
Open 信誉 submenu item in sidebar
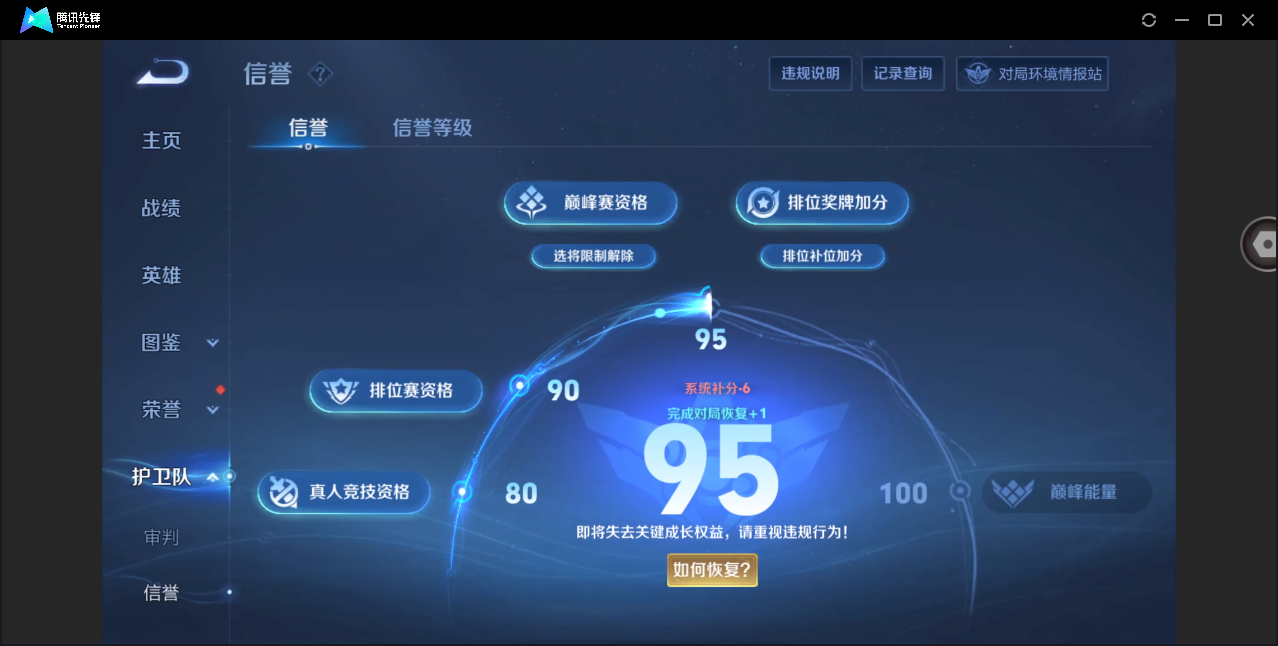[162, 593]
